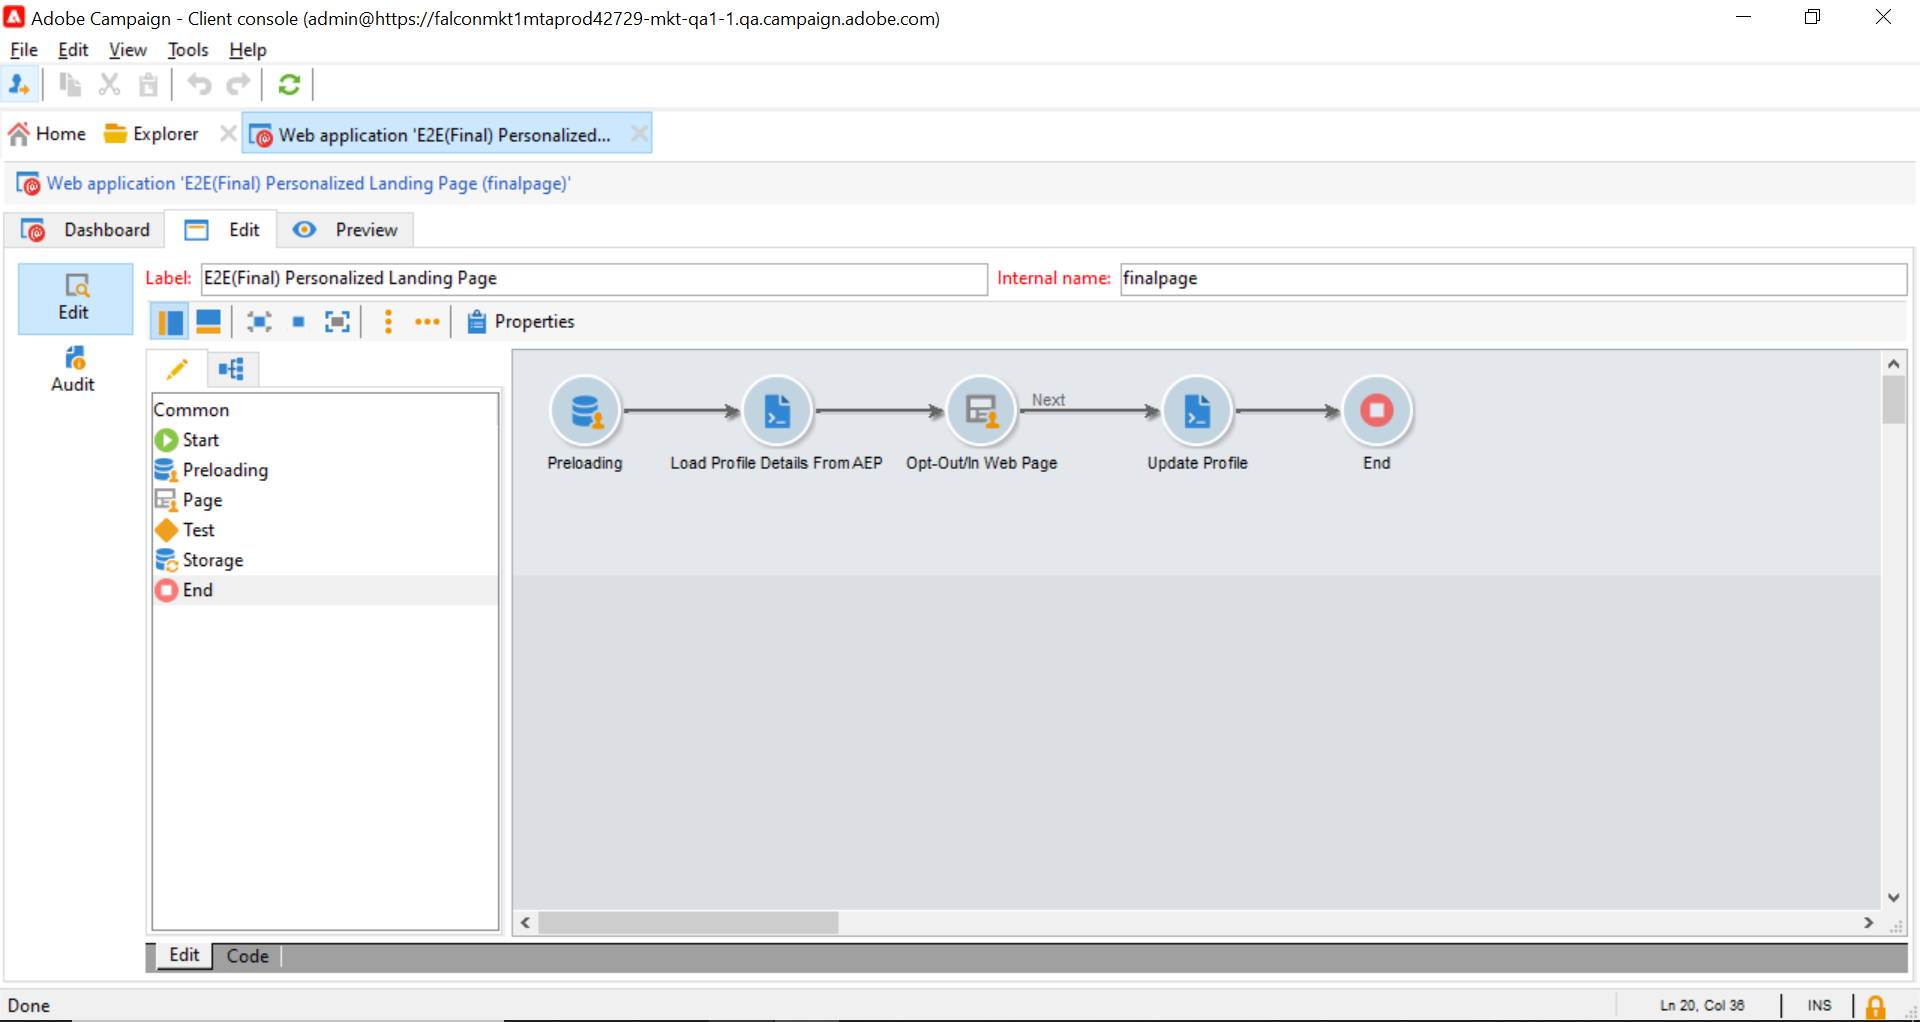Click the vertical alignment dots icon

pos(389,322)
